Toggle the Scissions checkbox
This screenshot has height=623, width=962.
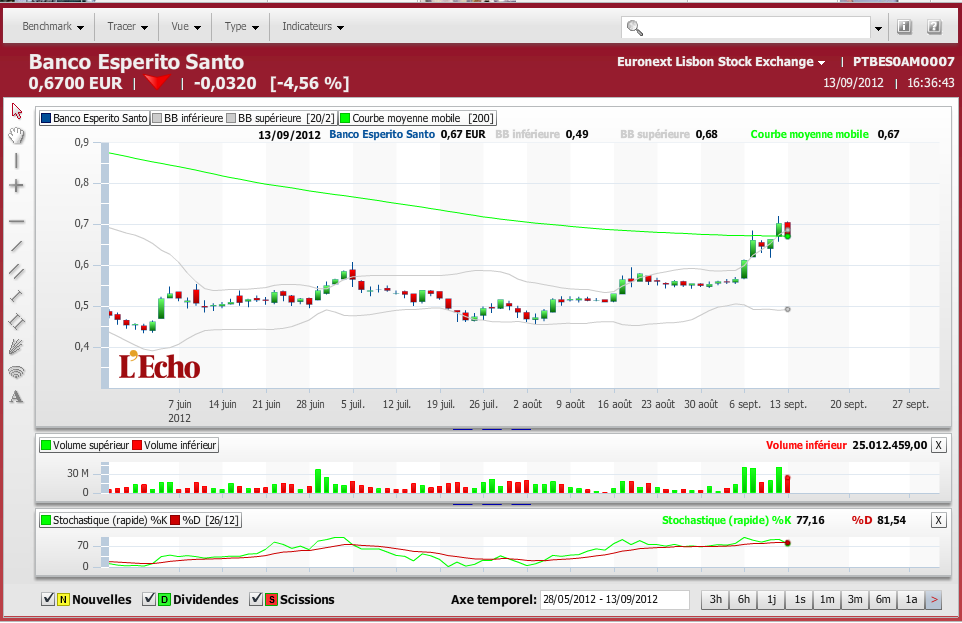pyautogui.click(x=256, y=599)
